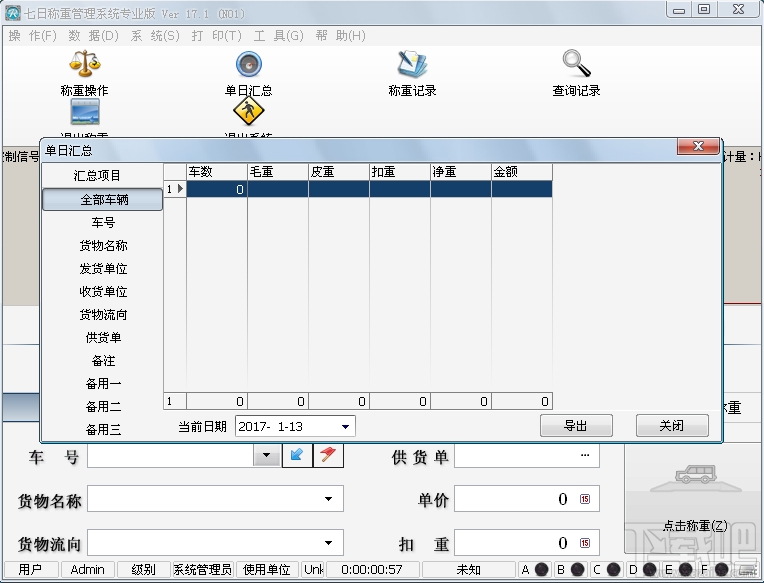The height and width of the screenshot is (583, 764).
Task: Select 备用一 summary item
Action: click(x=103, y=383)
